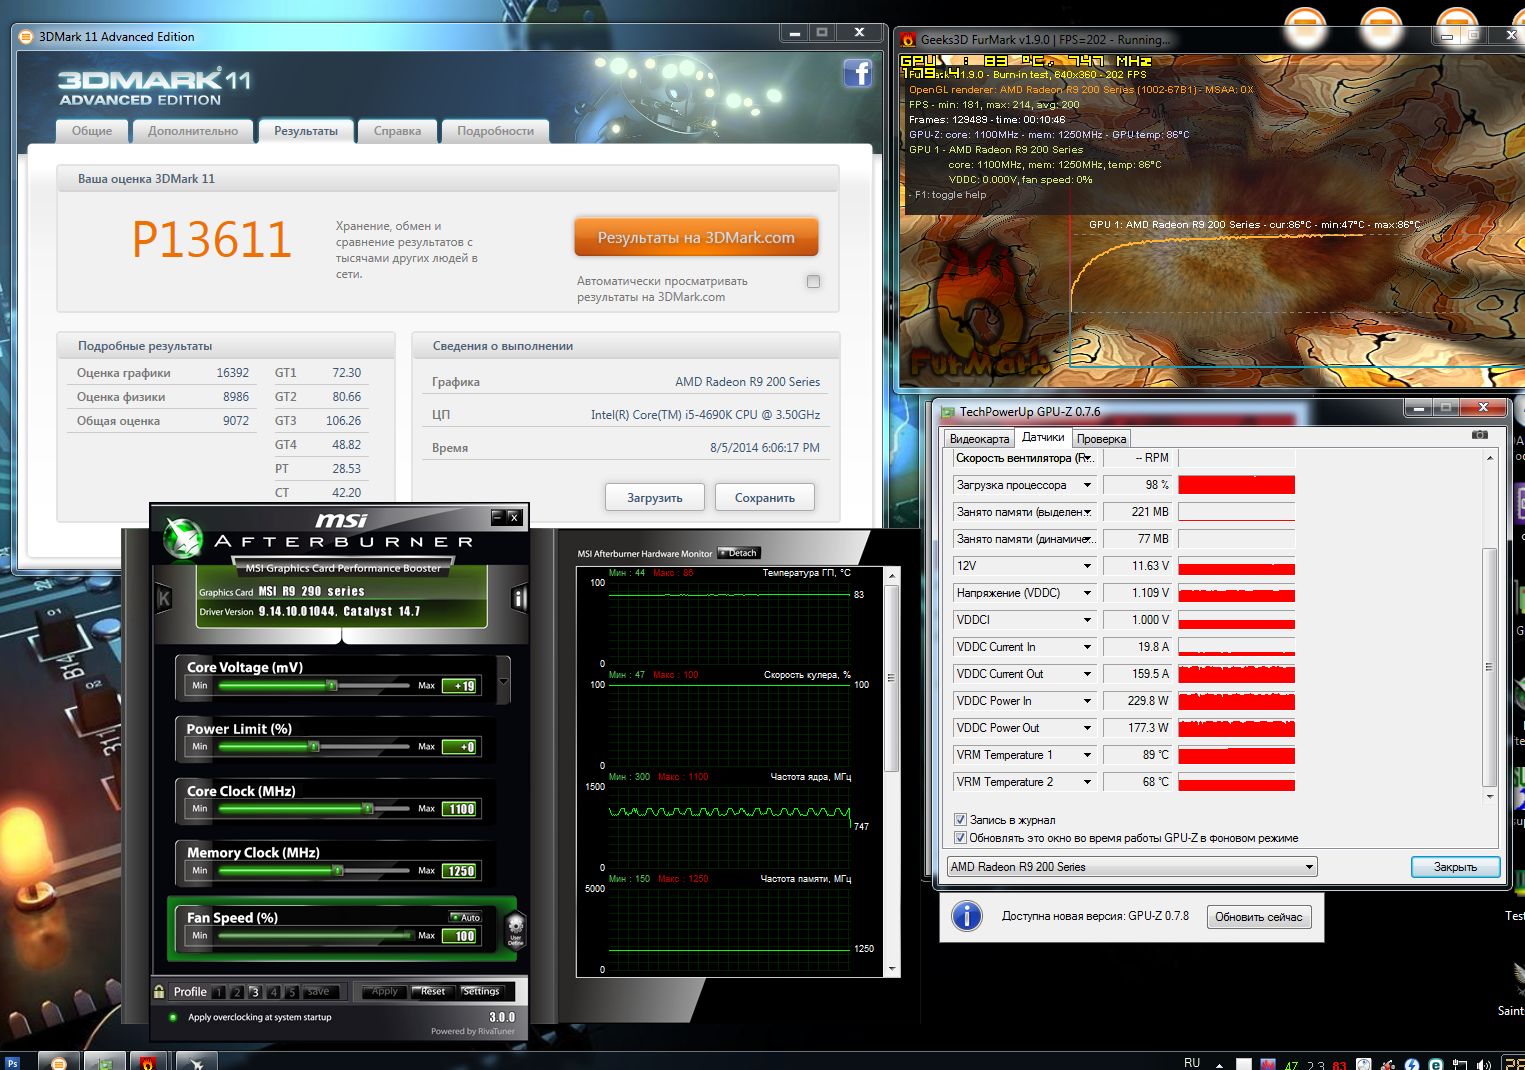Open the Напряжение (VDDC) sensor dropdown
Viewport: 1525px width, 1070px height.
pyautogui.click(x=1087, y=593)
